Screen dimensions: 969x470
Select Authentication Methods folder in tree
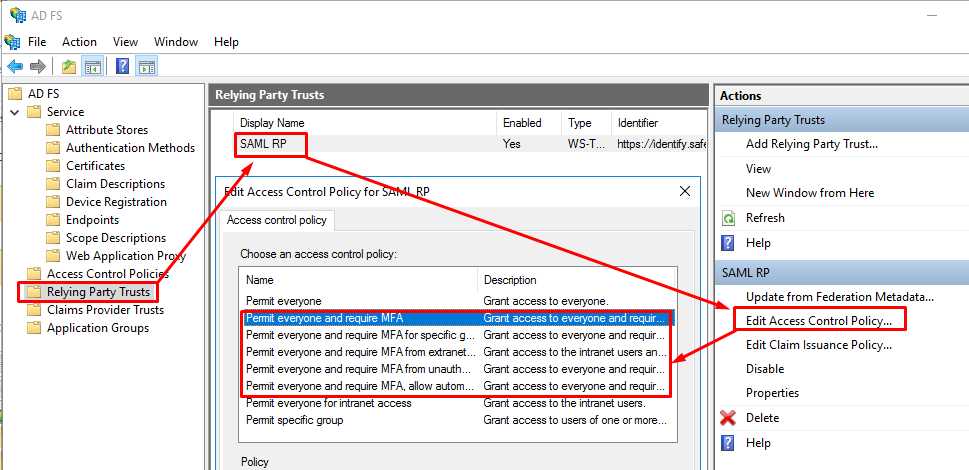[x=130, y=148]
